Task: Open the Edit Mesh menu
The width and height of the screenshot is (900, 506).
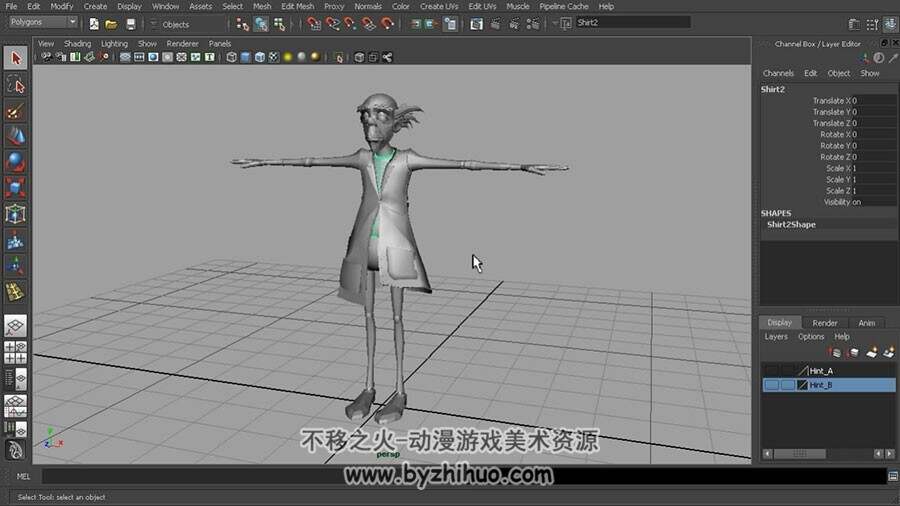Action: (x=297, y=6)
